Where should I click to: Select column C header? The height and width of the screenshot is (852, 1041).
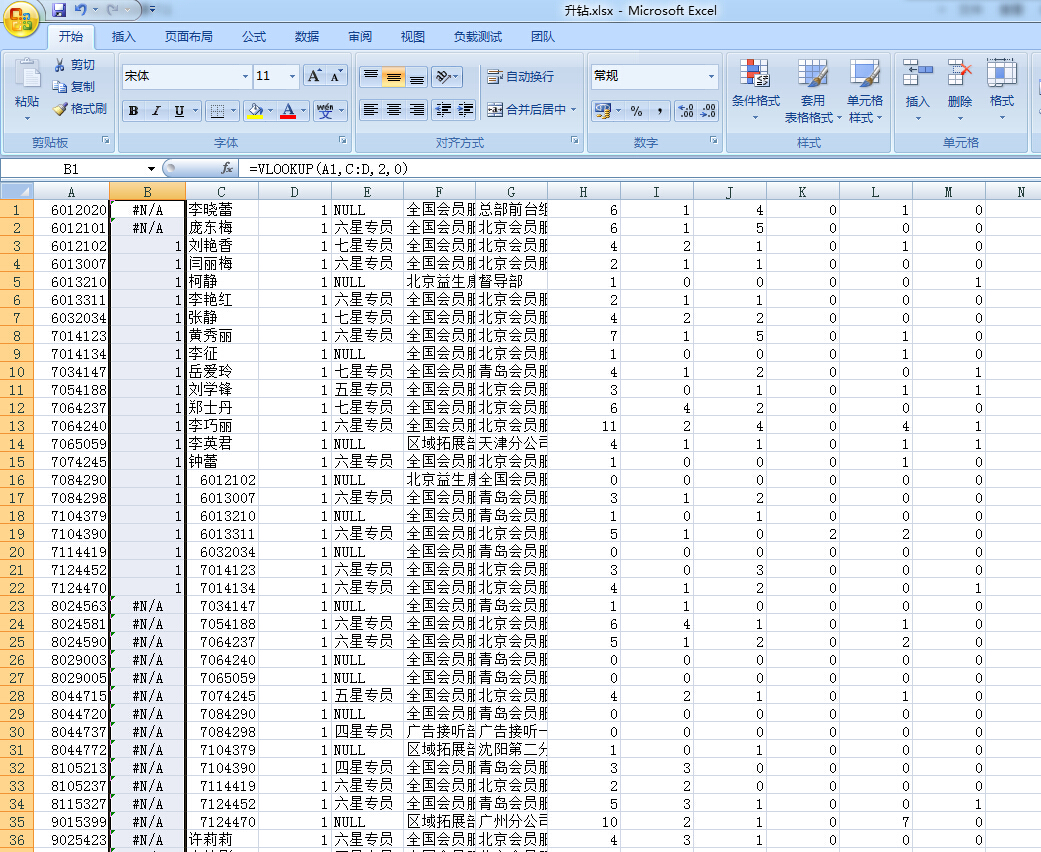[222, 191]
